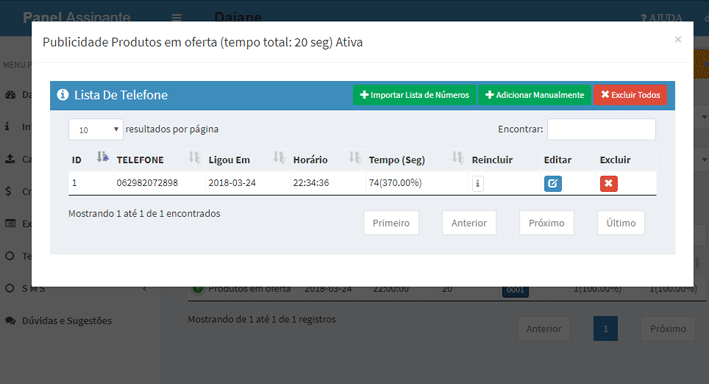The height and width of the screenshot is (384, 709).
Task: Open AJUDA help link in header
Action: click(x=661, y=18)
